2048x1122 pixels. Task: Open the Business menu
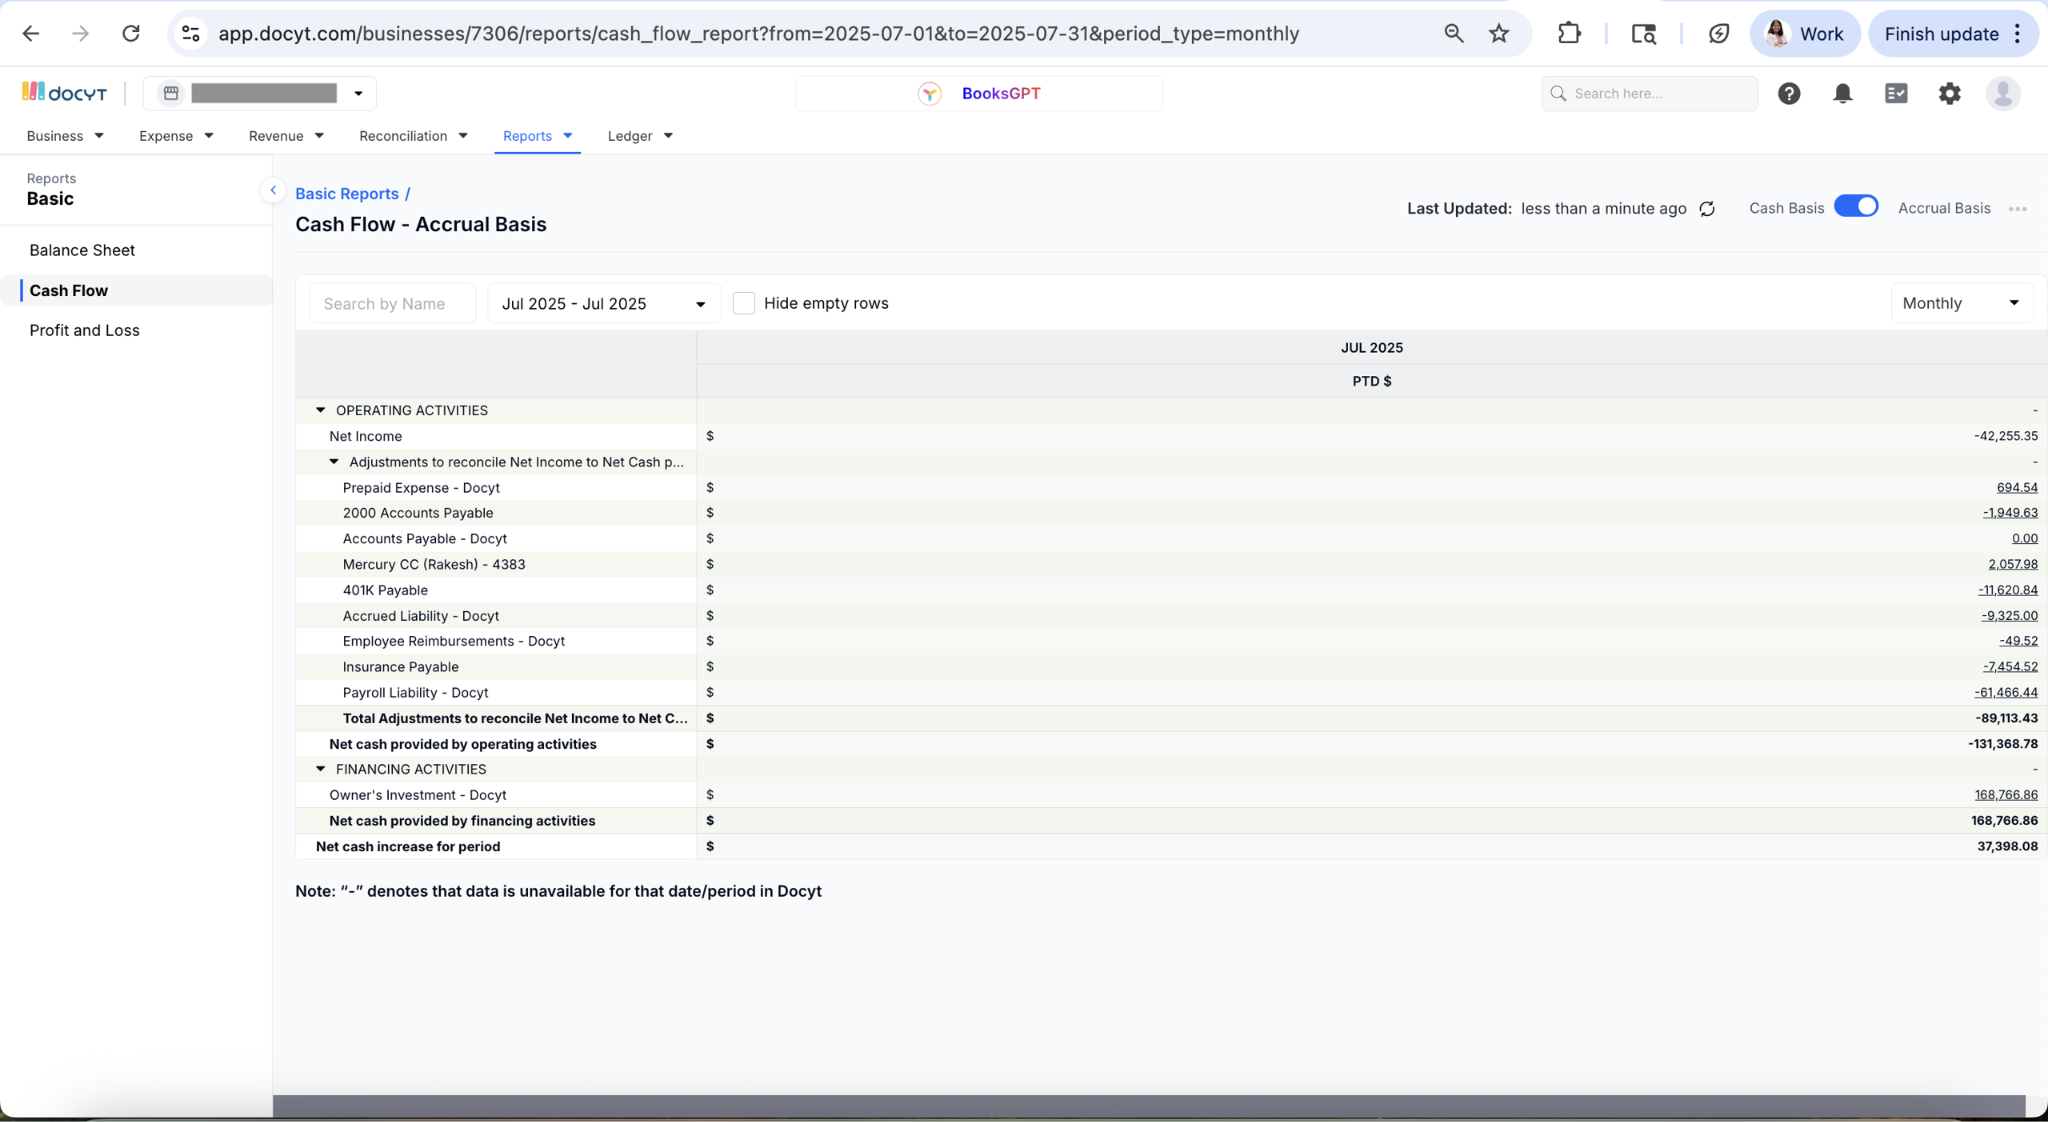click(x=65, y=136)
